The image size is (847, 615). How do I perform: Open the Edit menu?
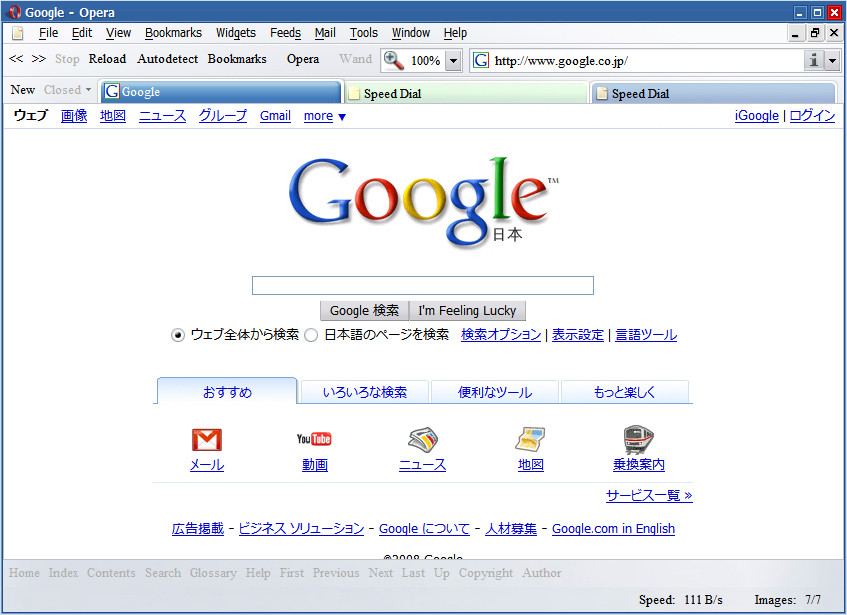pyautogui.click(x=82, y=33)
